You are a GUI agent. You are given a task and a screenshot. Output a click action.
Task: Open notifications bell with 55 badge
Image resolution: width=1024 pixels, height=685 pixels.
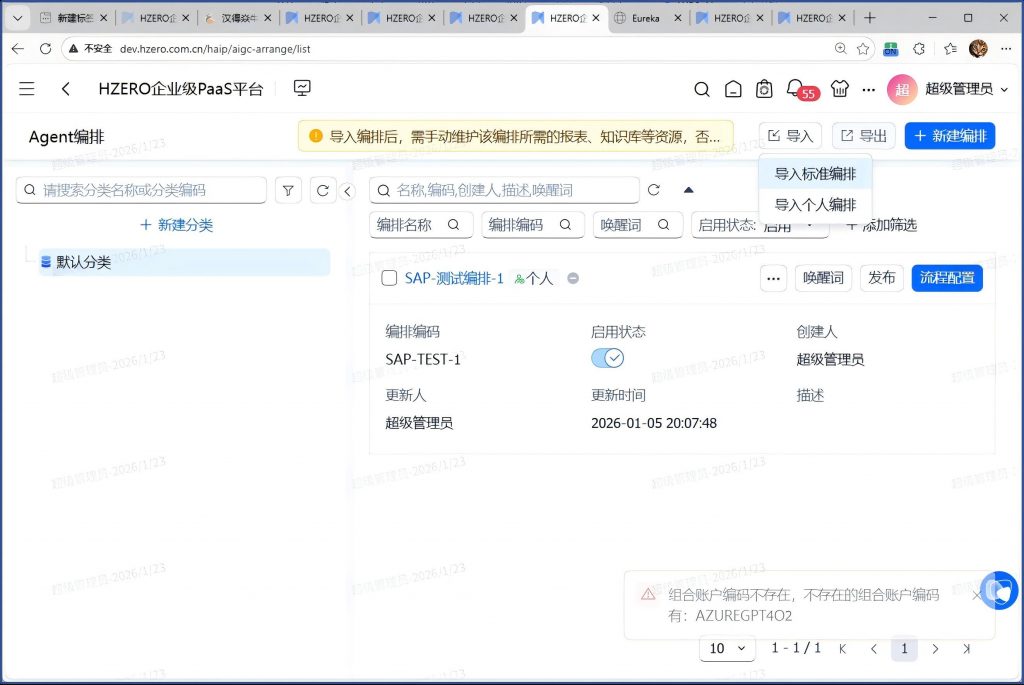(795, 89)
